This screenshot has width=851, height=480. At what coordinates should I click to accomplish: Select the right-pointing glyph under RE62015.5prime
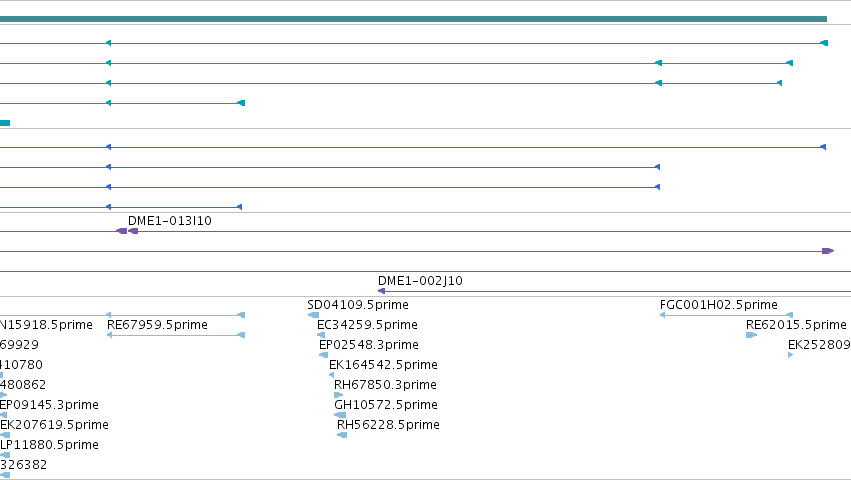click(752, 335)
